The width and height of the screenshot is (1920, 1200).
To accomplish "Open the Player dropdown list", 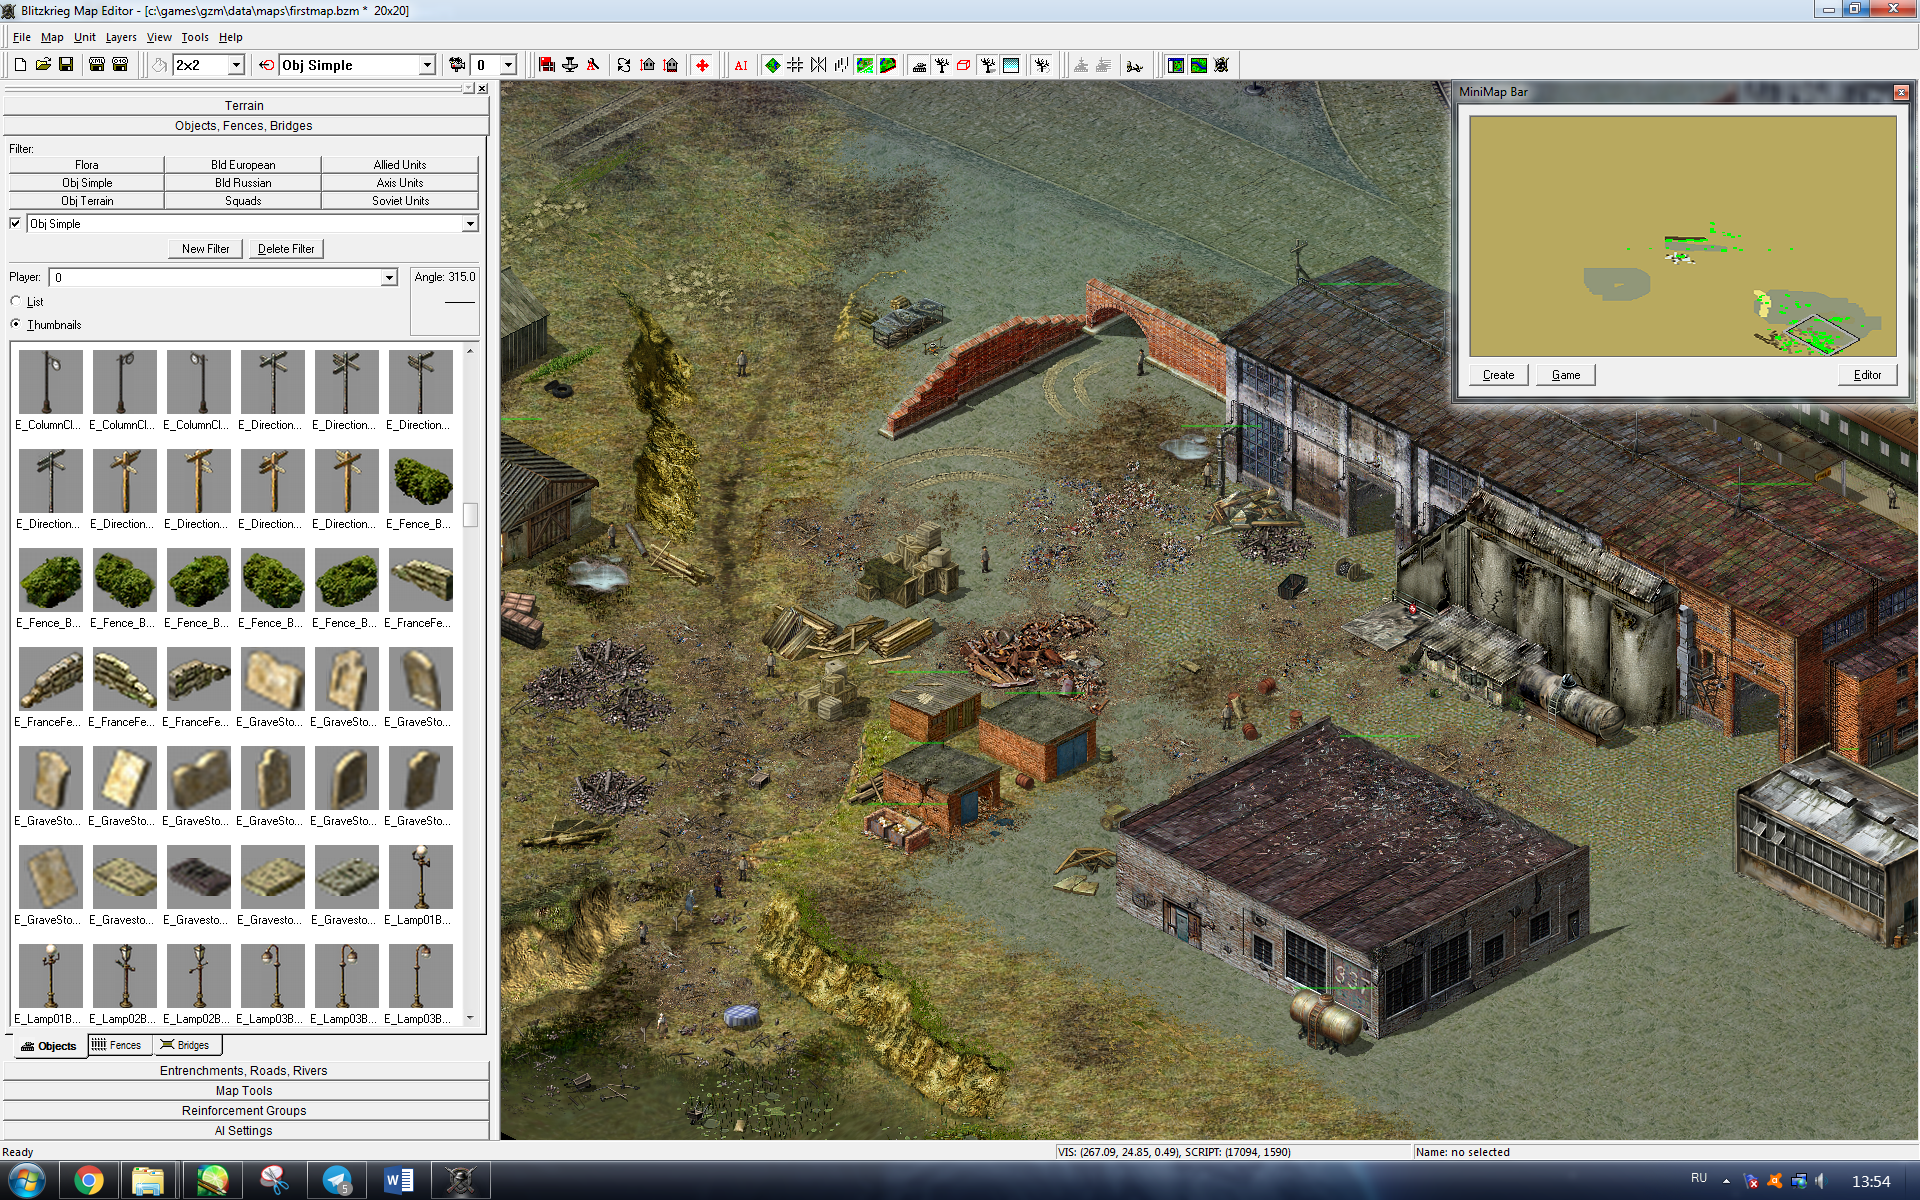I will (x=389, y=278).
